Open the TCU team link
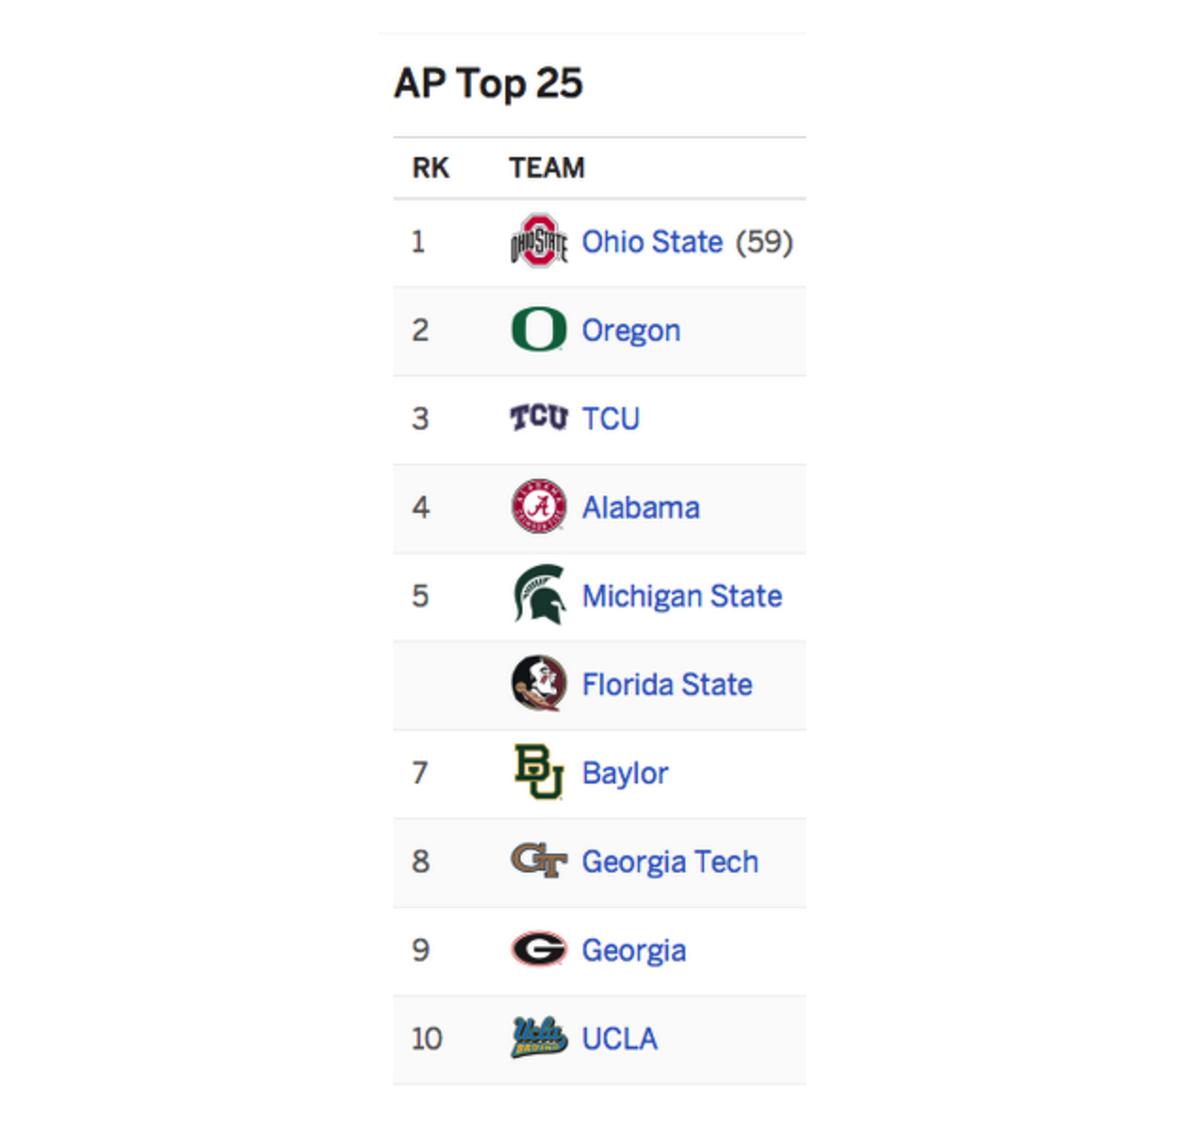Image resolution: width=1200 pixels, height=1128 pixels. (x=610, y=419)
